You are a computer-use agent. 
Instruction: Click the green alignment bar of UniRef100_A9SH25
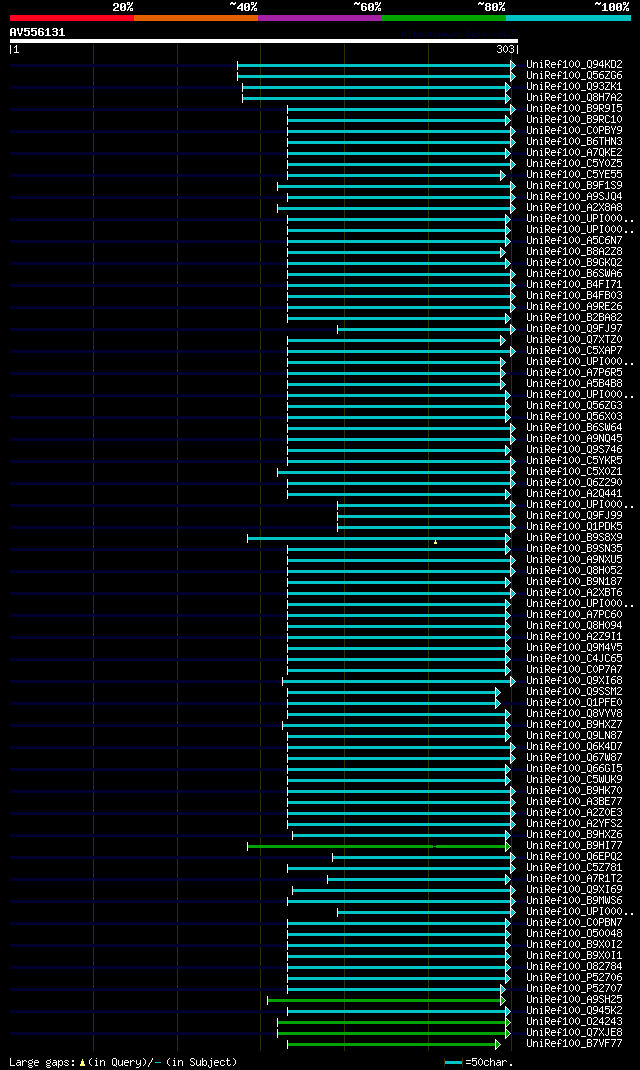pyautogui.click(x=386, y=1000)
